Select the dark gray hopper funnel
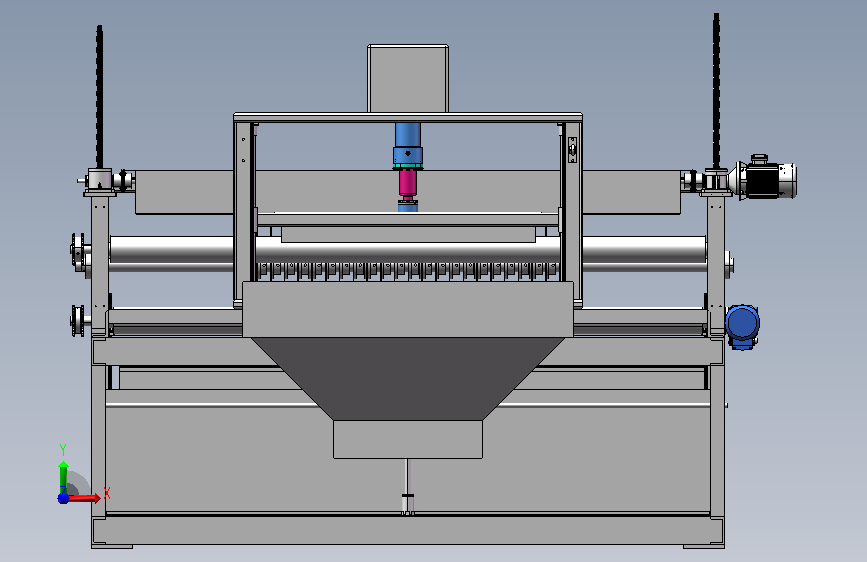The height and width of the screenshot is (562, 867). tap(408, 378)
